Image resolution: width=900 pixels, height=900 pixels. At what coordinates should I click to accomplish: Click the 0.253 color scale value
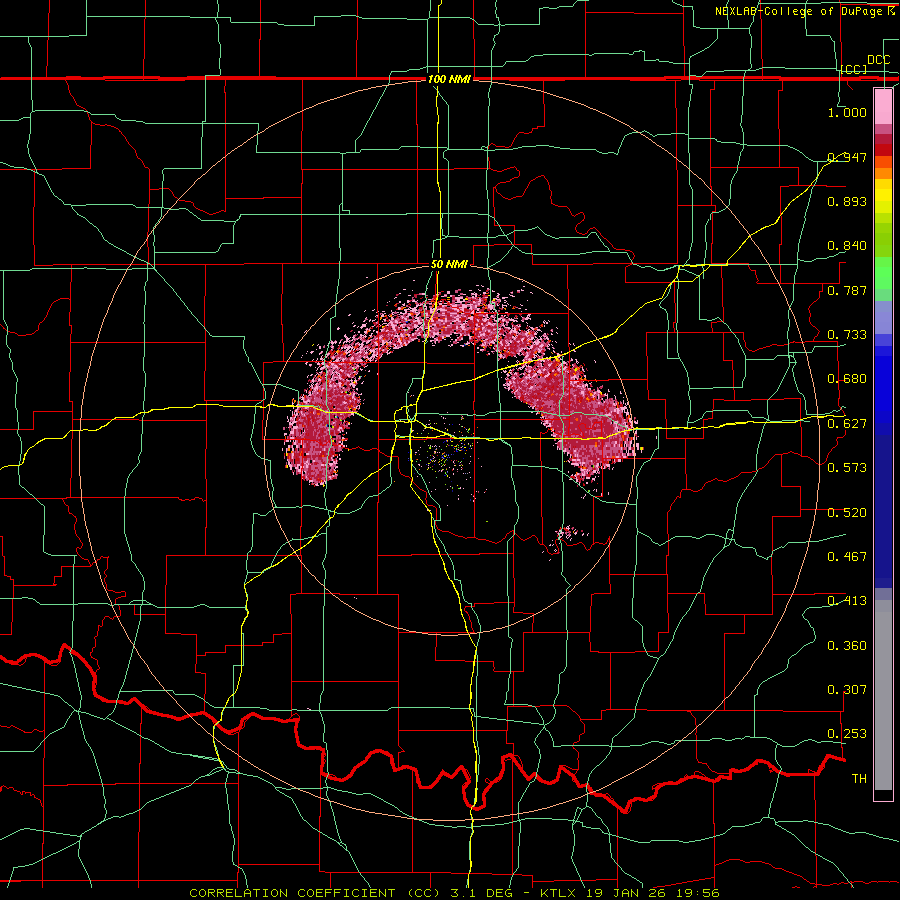pyautogui.click(x=847, y=734)
